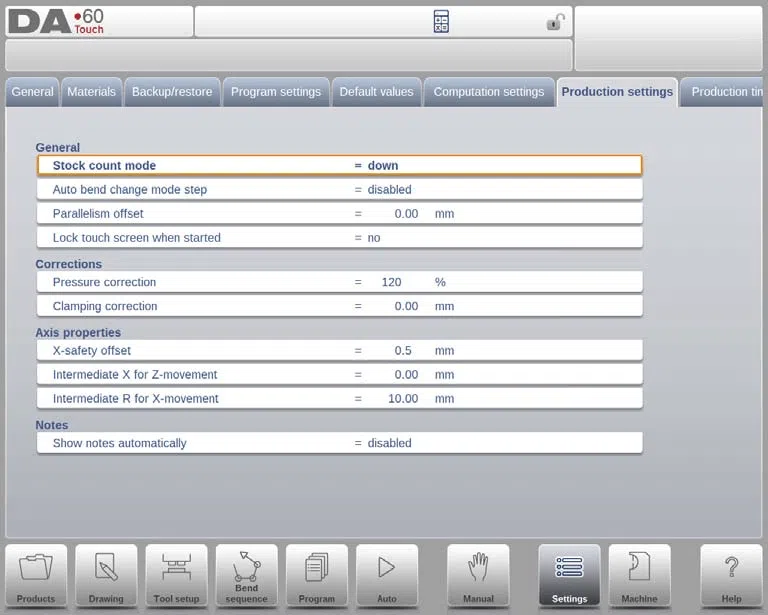This screenshot has width=768, height=615.
Task: Click the open padlock icon
Action: [555, 22]
